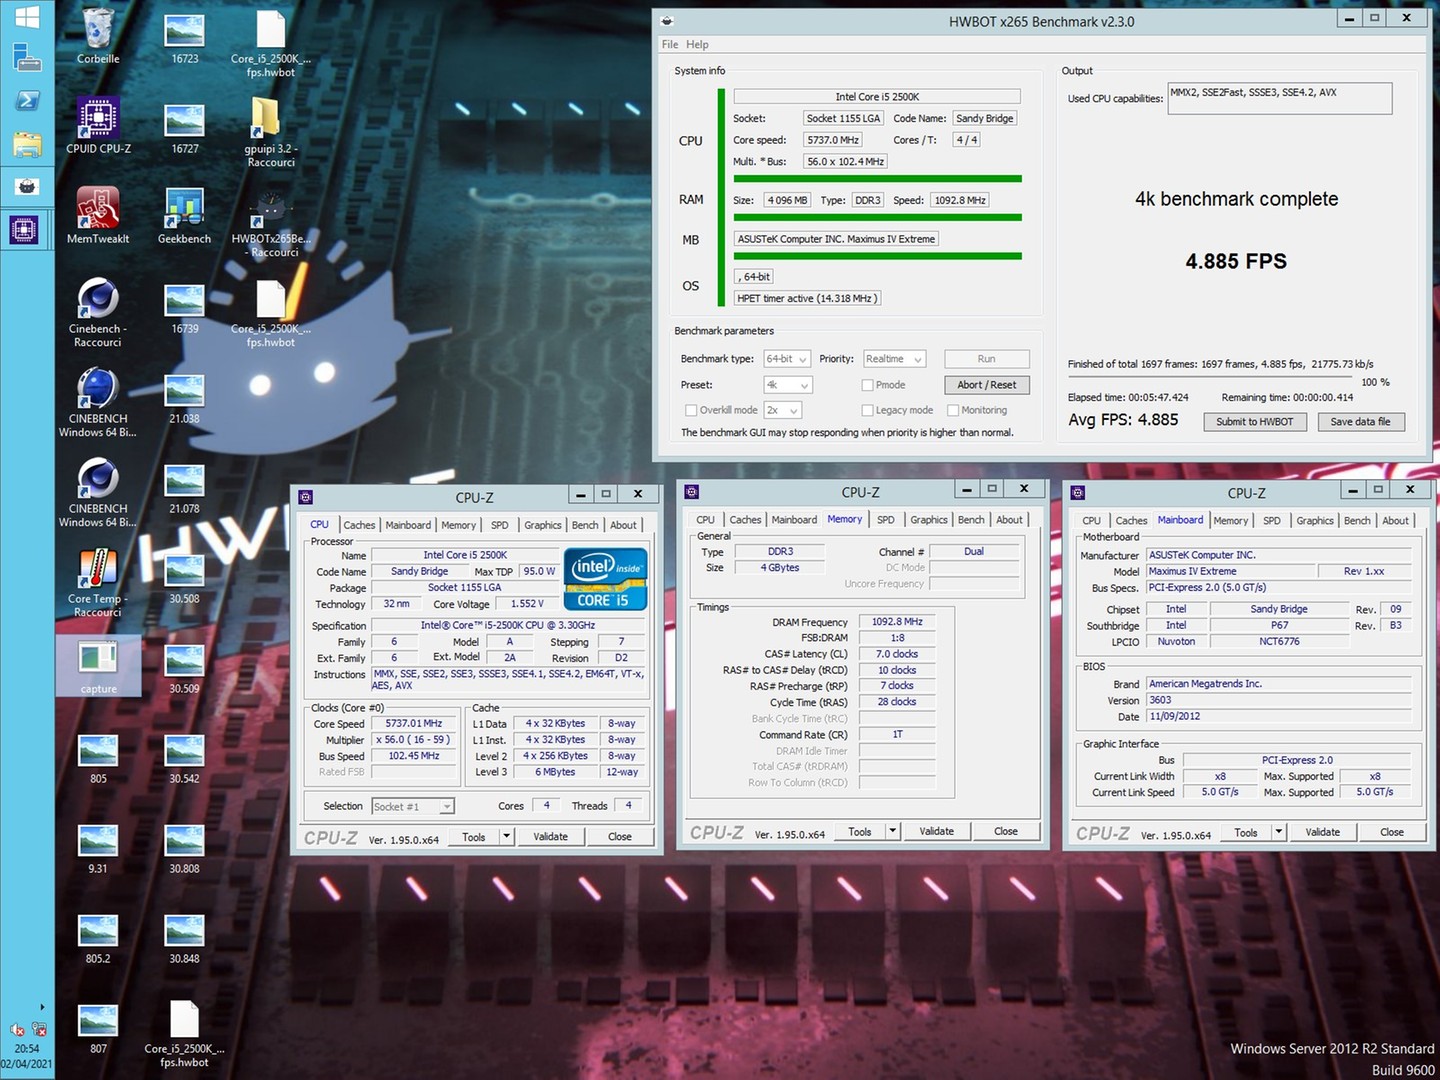Launch the MemTweakIt desktop shortcut
Image resolution: width=1440 pixels, height=1080 pixels.
pos(98,216)
